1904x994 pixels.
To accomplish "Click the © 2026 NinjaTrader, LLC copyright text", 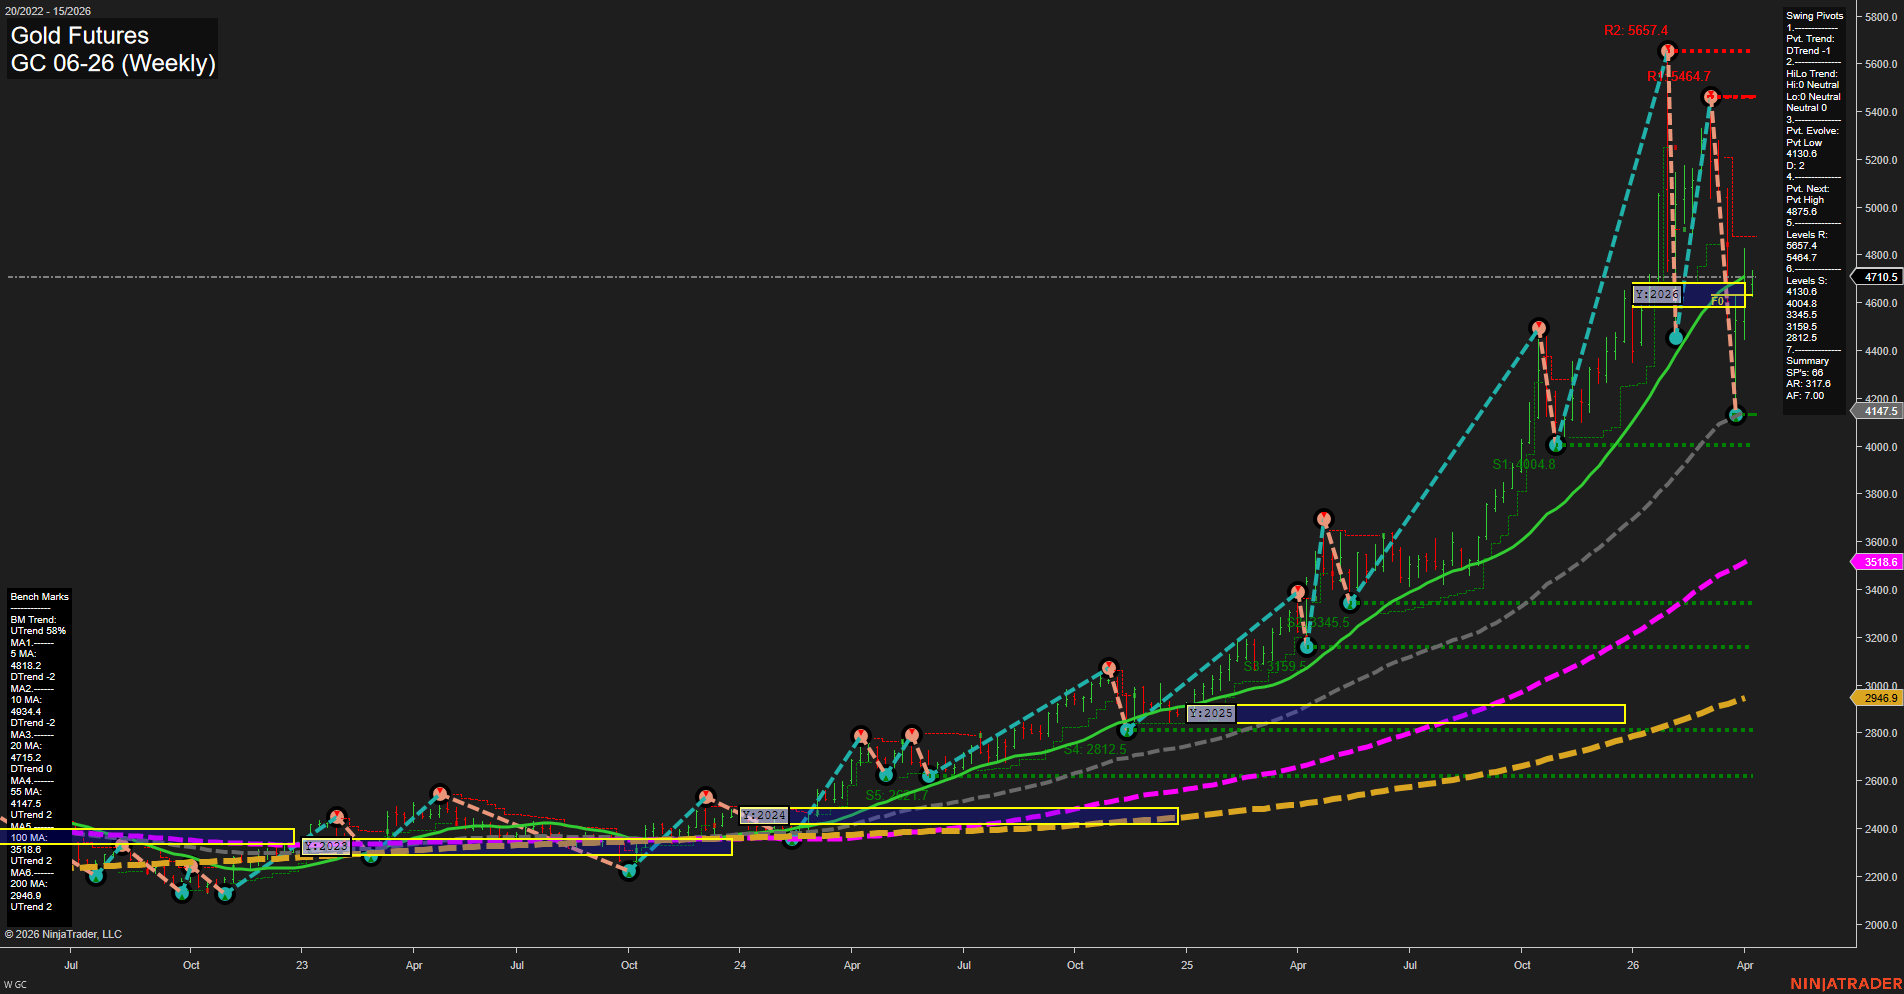I will (65, 933).
